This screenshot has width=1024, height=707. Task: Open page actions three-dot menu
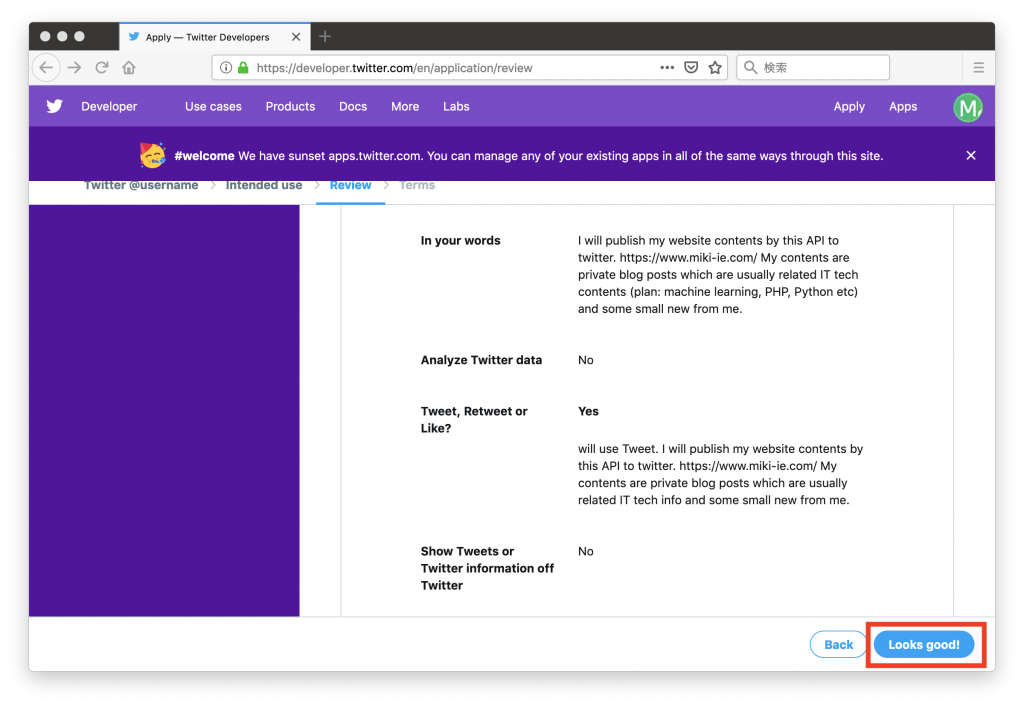click(667, 68)
